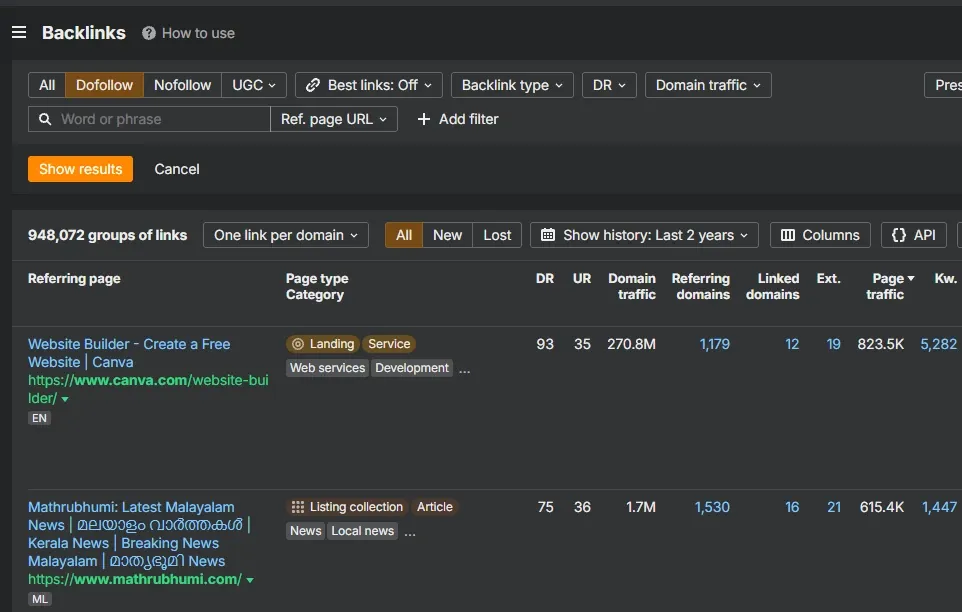The width and height of the screenshot is (962, 612).
Task: Click the API button
Action: pyautogui.click(x=914, y=235)
